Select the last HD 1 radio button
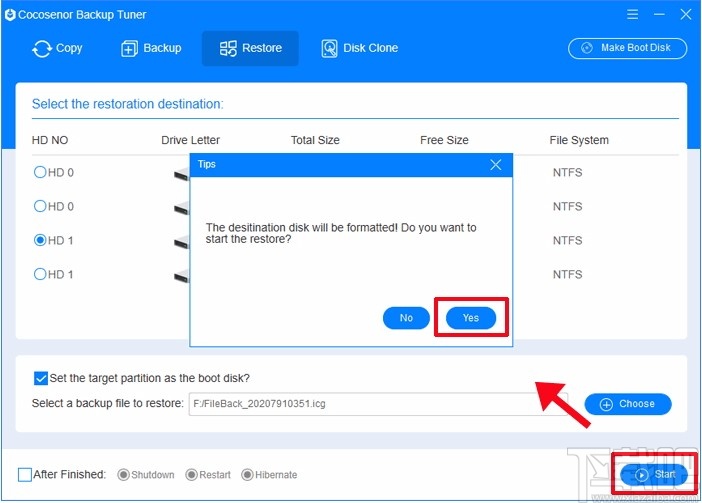 click(40, 274)
